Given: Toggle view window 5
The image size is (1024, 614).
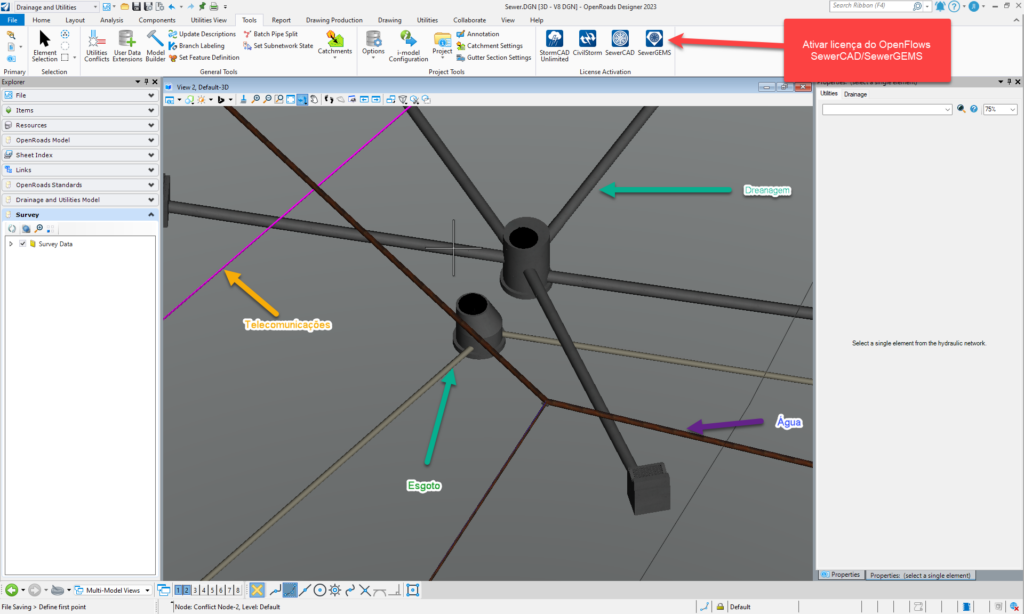Looking at the screenshot, I should point(212,590).
